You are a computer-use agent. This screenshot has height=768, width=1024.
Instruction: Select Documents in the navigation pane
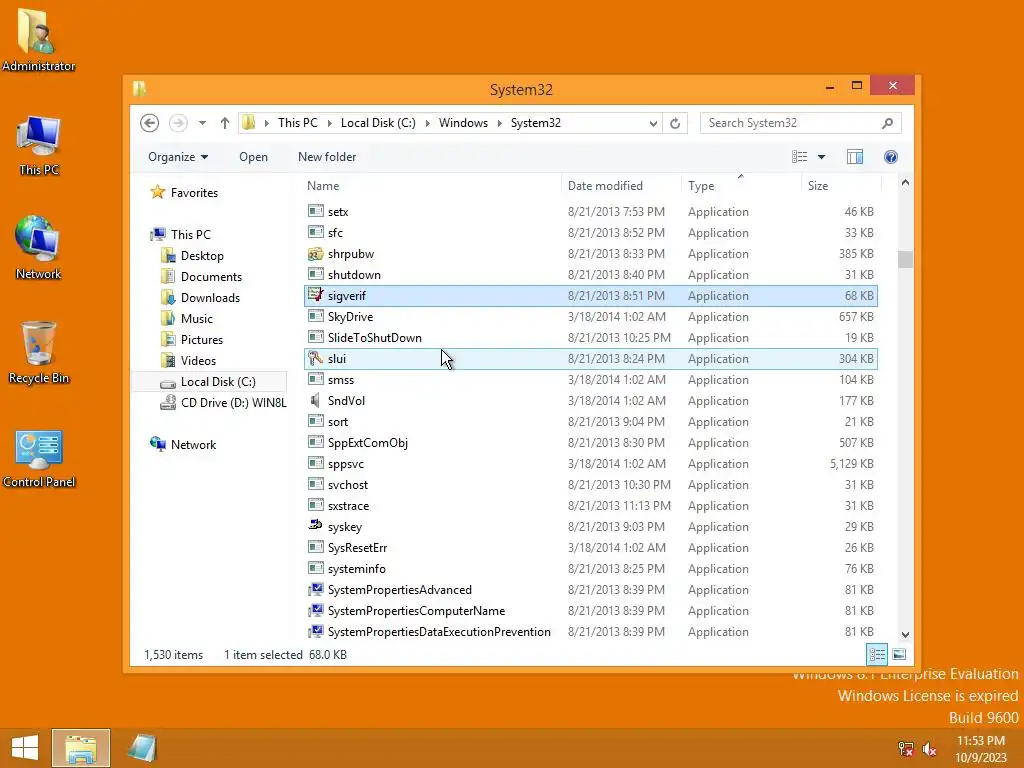click(x=211, y=277)
